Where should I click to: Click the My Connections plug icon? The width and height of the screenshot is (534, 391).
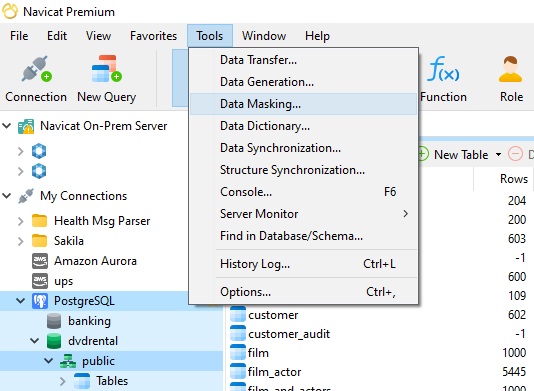tap(26, 196)
